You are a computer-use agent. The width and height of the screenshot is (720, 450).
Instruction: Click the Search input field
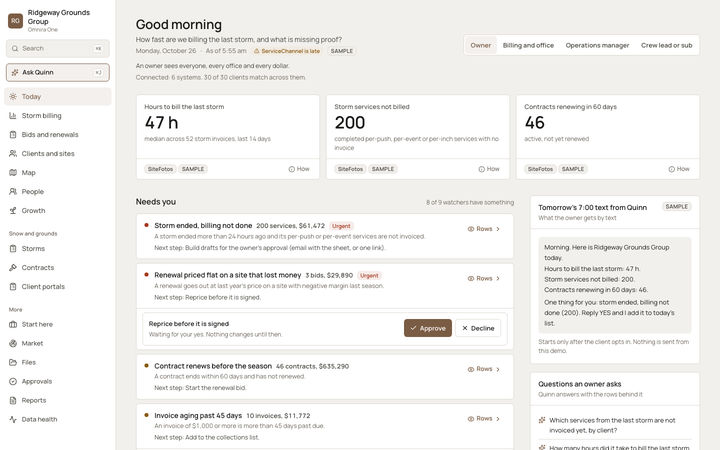click(58, 48)
